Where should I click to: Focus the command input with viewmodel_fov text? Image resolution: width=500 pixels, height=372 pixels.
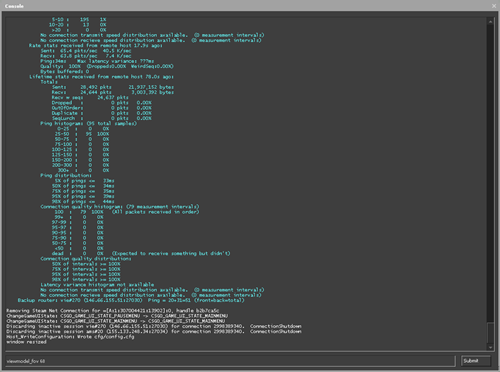pyautogui.click(x=230, y=361)
